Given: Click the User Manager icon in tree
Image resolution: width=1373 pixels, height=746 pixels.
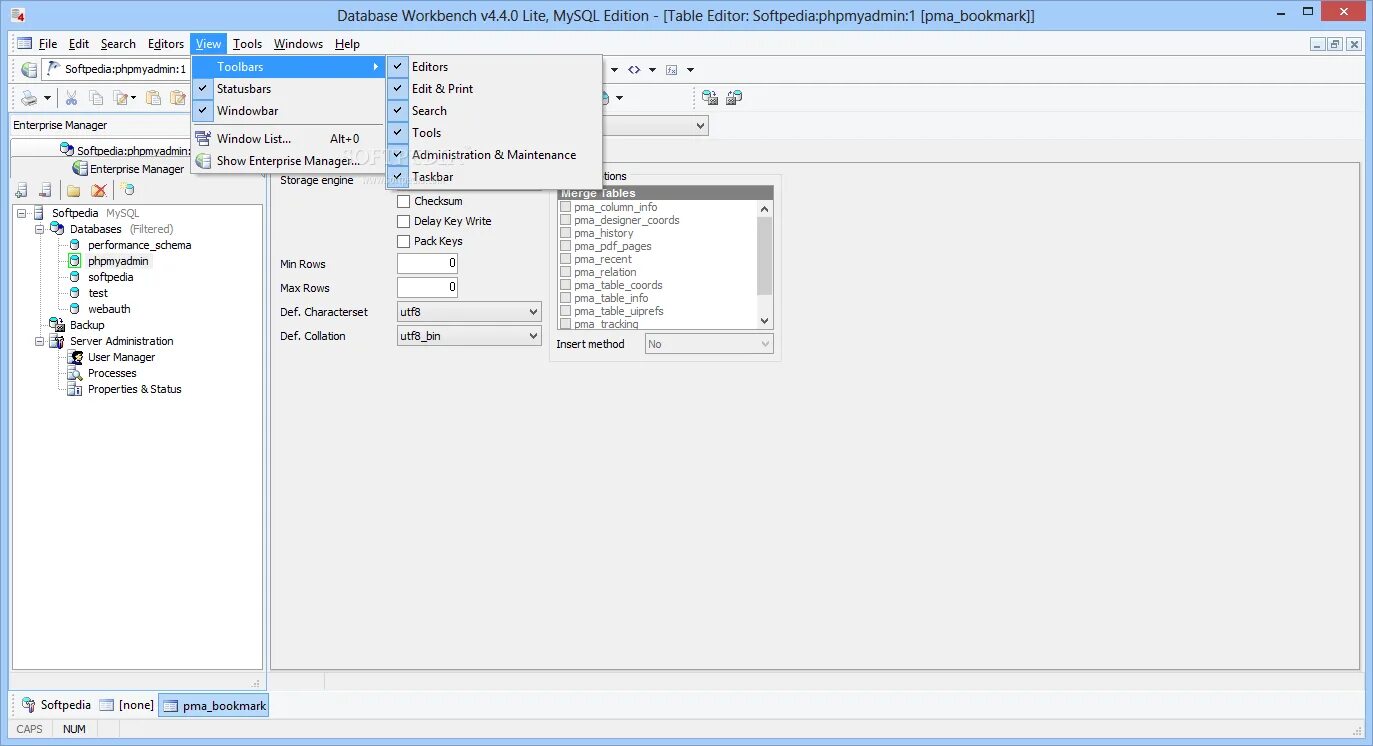Looking at the screenshot, I should pyautogui.click(x=76, y=357).
